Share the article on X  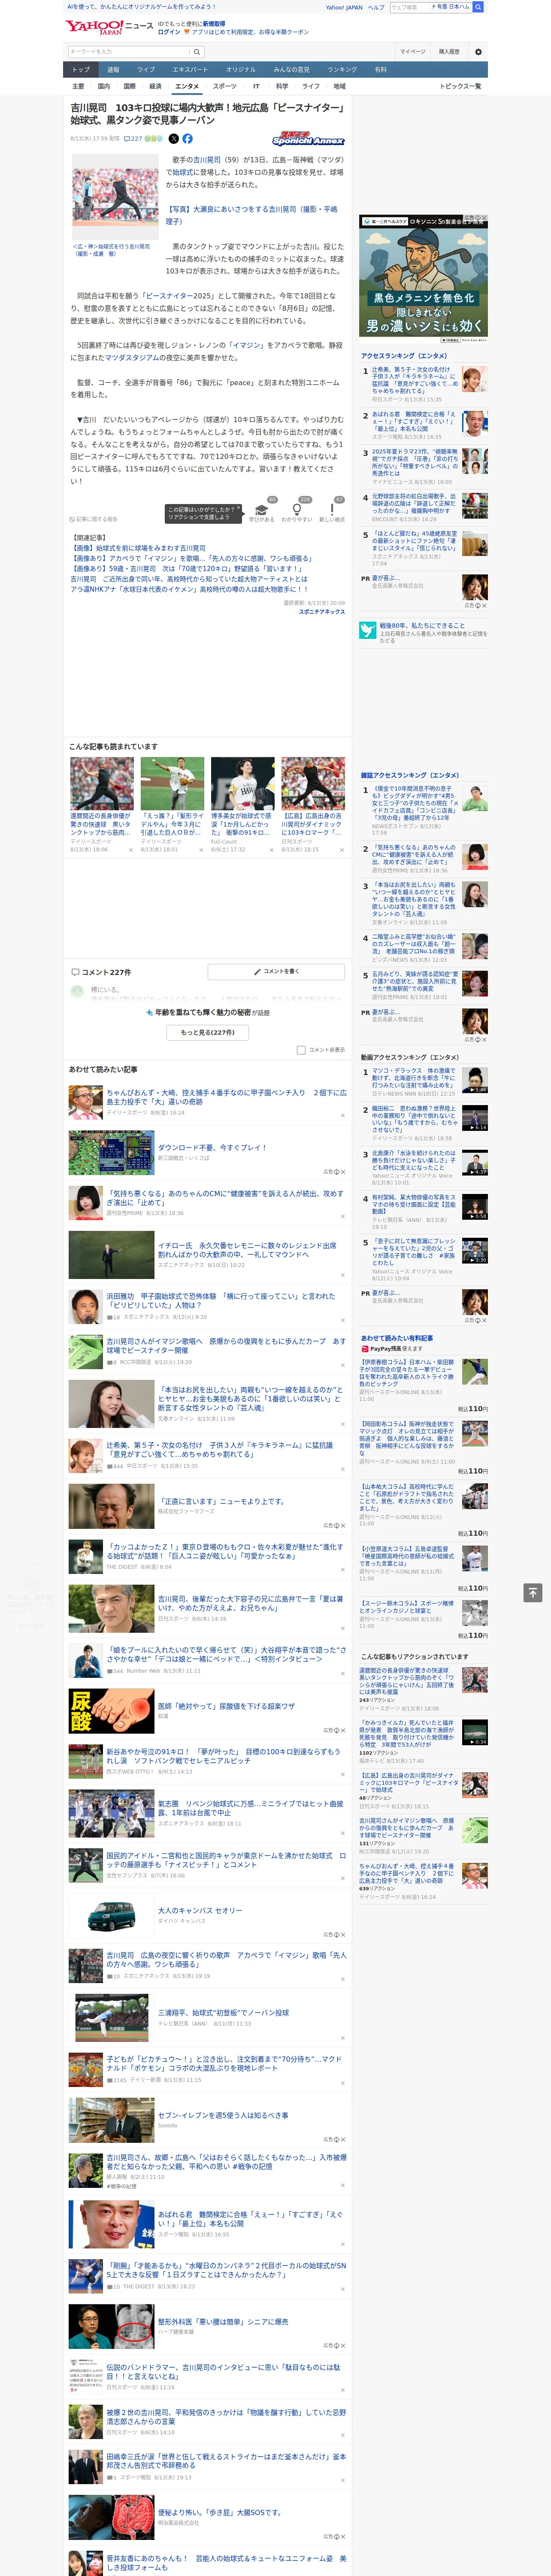click(x=174, y=139)
